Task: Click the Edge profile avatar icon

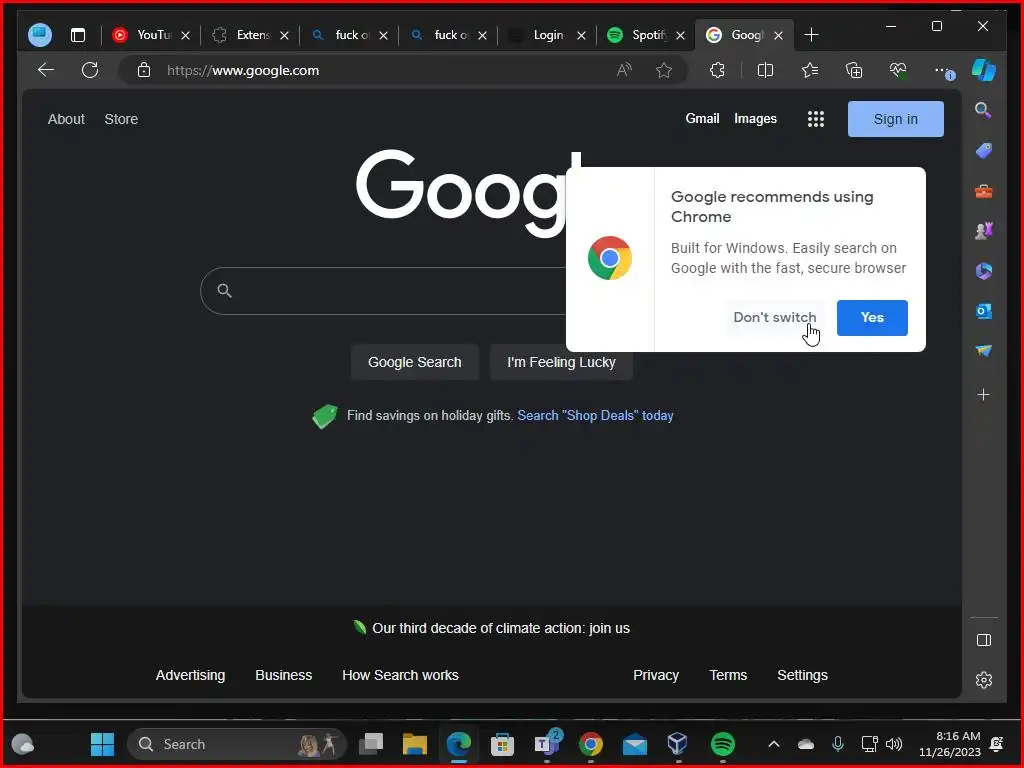Action: point(40,35)
